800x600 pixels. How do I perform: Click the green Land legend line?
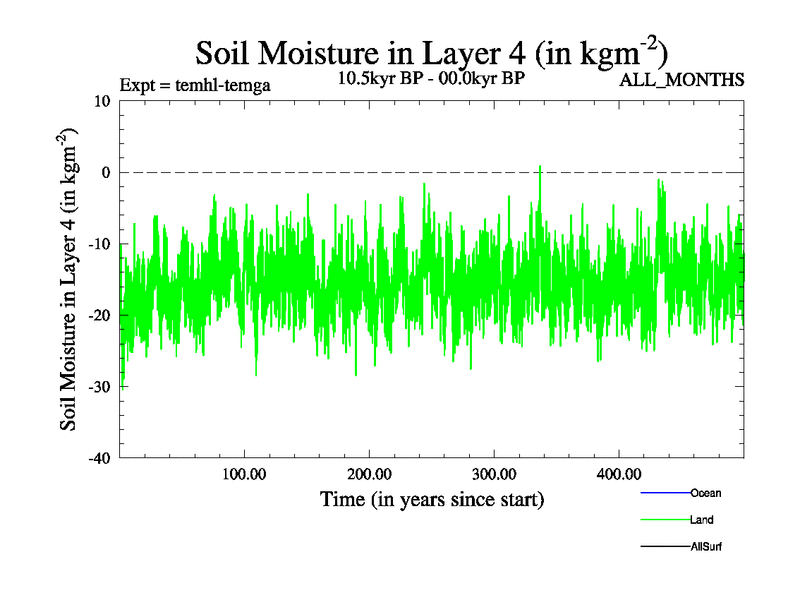(664, 520)
